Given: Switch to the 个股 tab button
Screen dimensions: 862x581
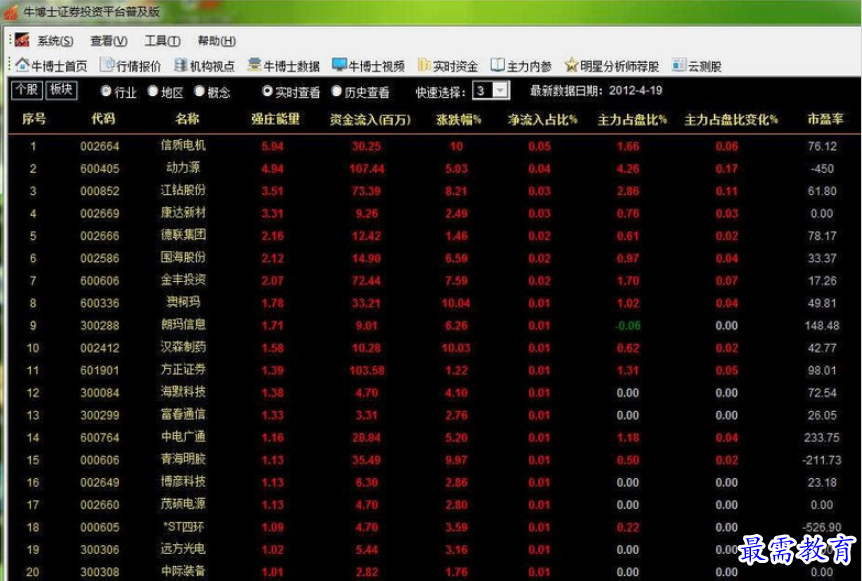Looking at the screenshot, I should [27, 90].
